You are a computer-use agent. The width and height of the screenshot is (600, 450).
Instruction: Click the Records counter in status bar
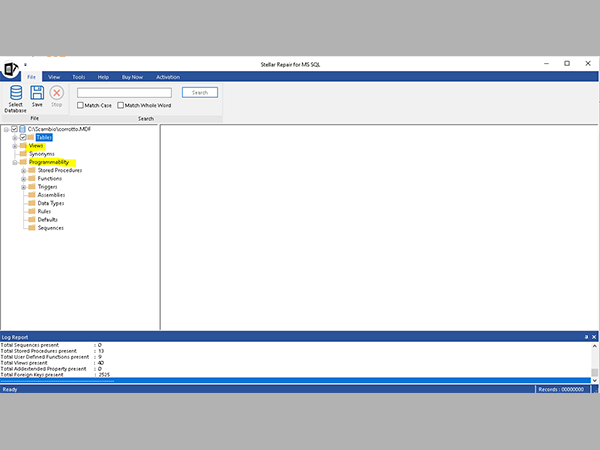(x=561, y=390)
